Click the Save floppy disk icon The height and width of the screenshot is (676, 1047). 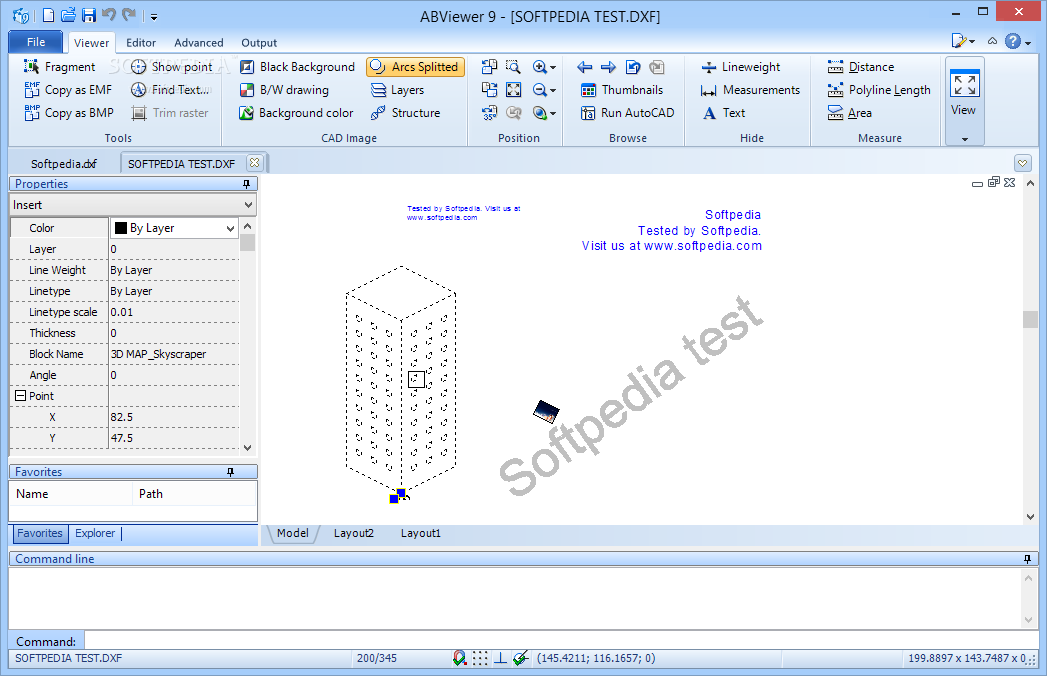89,15
